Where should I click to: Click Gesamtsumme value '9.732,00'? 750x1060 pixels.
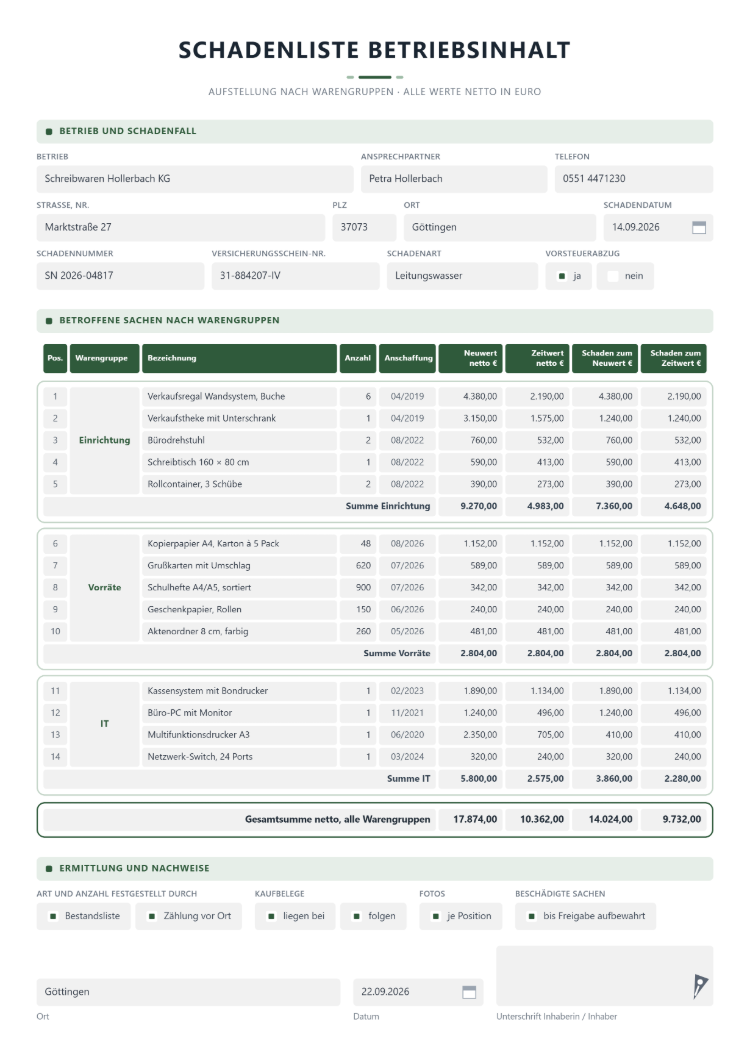point(674,819)
